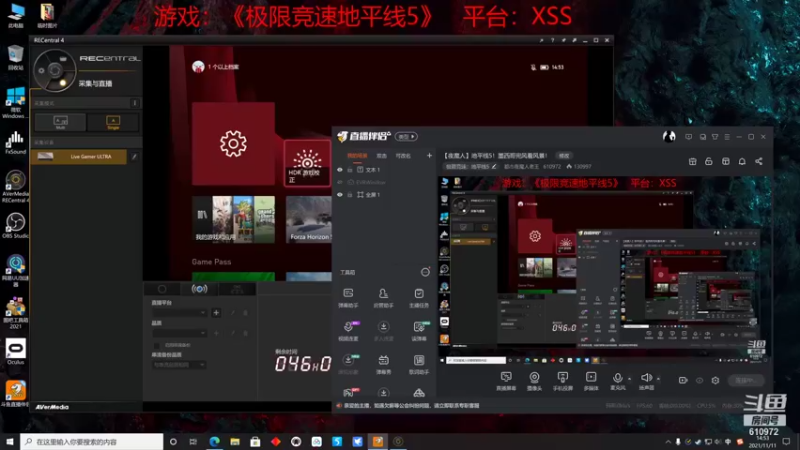Open the second toolbox tool with person icon
This screenshot has height=450, width=800.
(383, 298)
